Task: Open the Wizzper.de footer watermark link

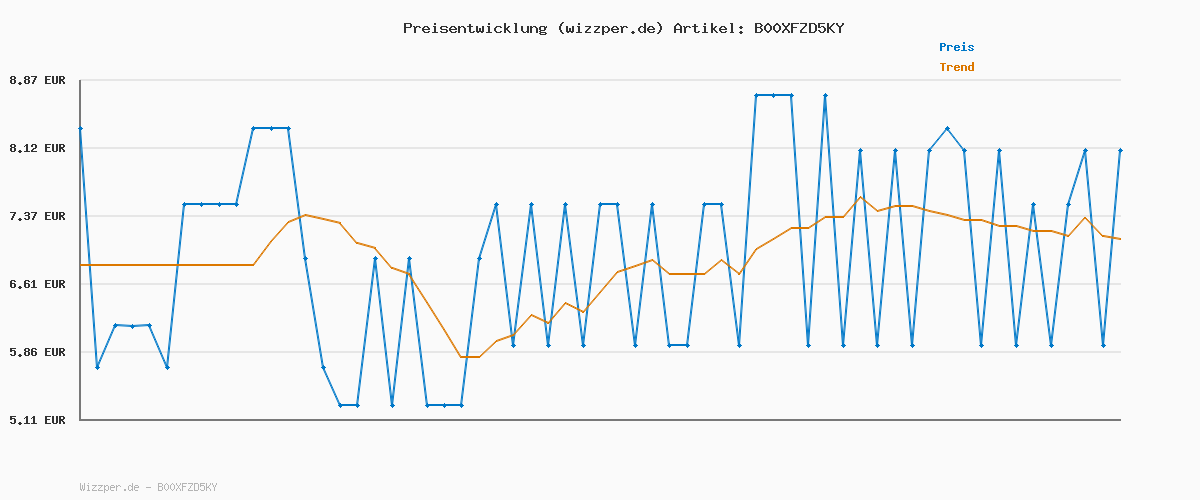Action: (148, 487)
